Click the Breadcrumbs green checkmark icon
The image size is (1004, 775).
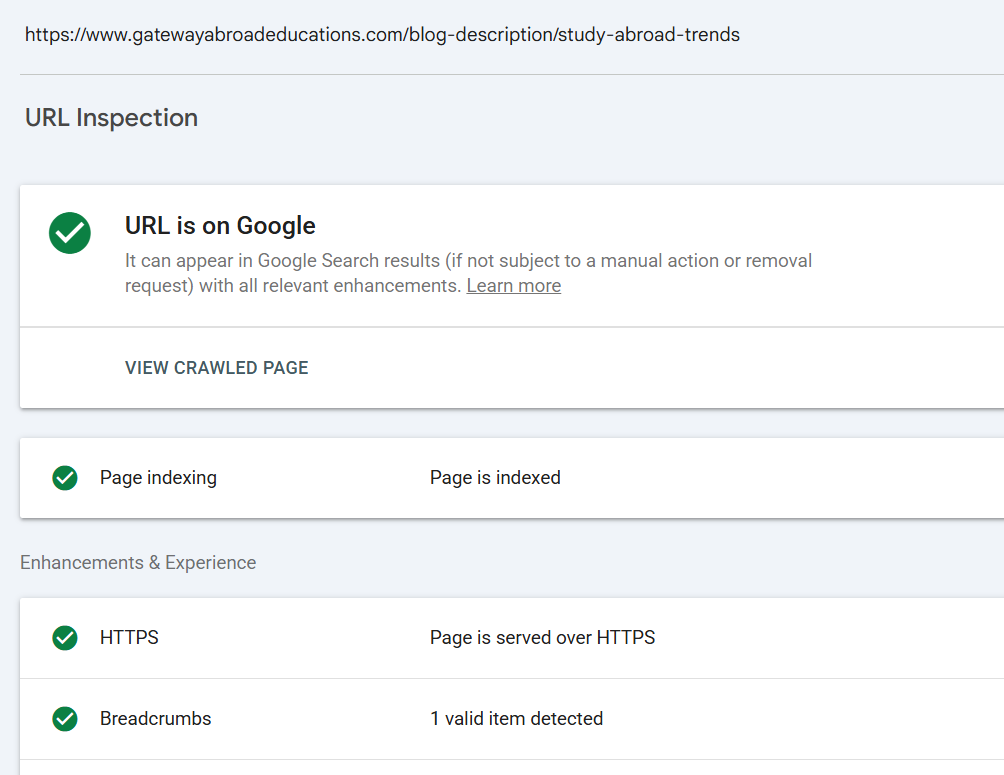point(65,719)
